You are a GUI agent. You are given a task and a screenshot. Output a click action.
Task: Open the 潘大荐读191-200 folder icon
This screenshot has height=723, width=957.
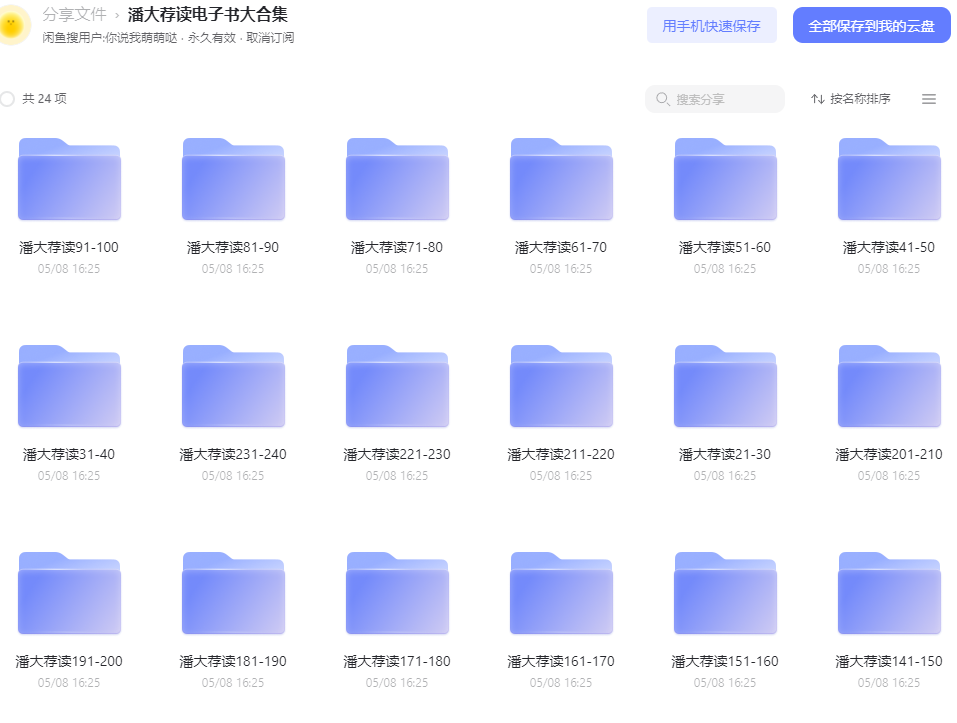[x=70, y=592]
